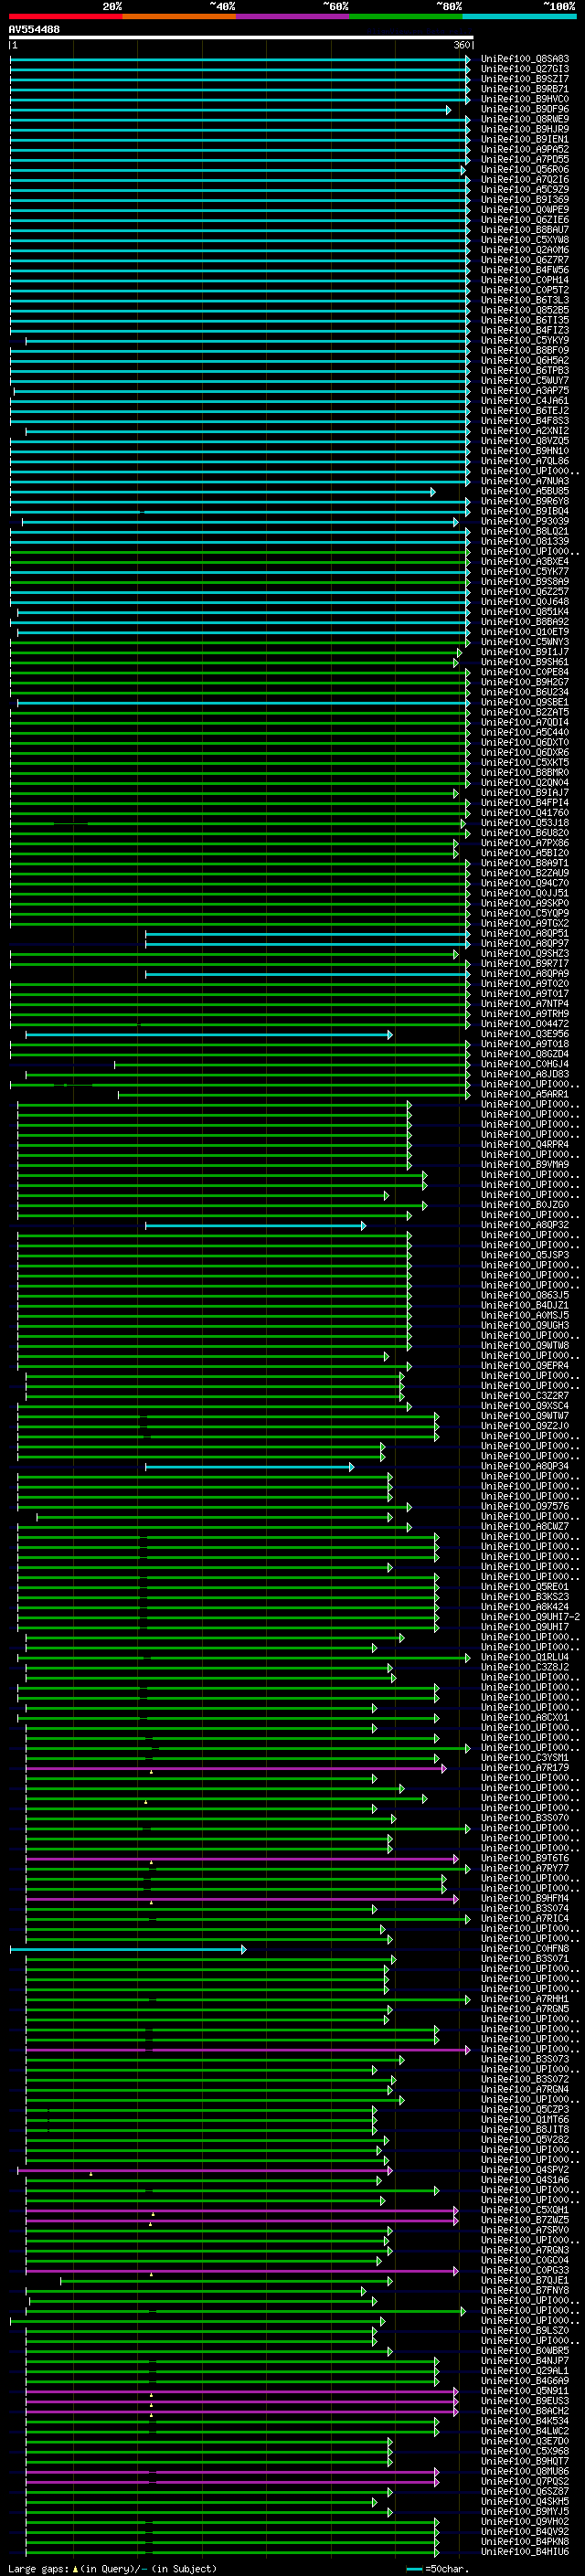Image resolution: width=585 pixels, height=2576 pixels.
Task: Select the UniRef100_A7R179 hit label
Action: point(525,1768)
